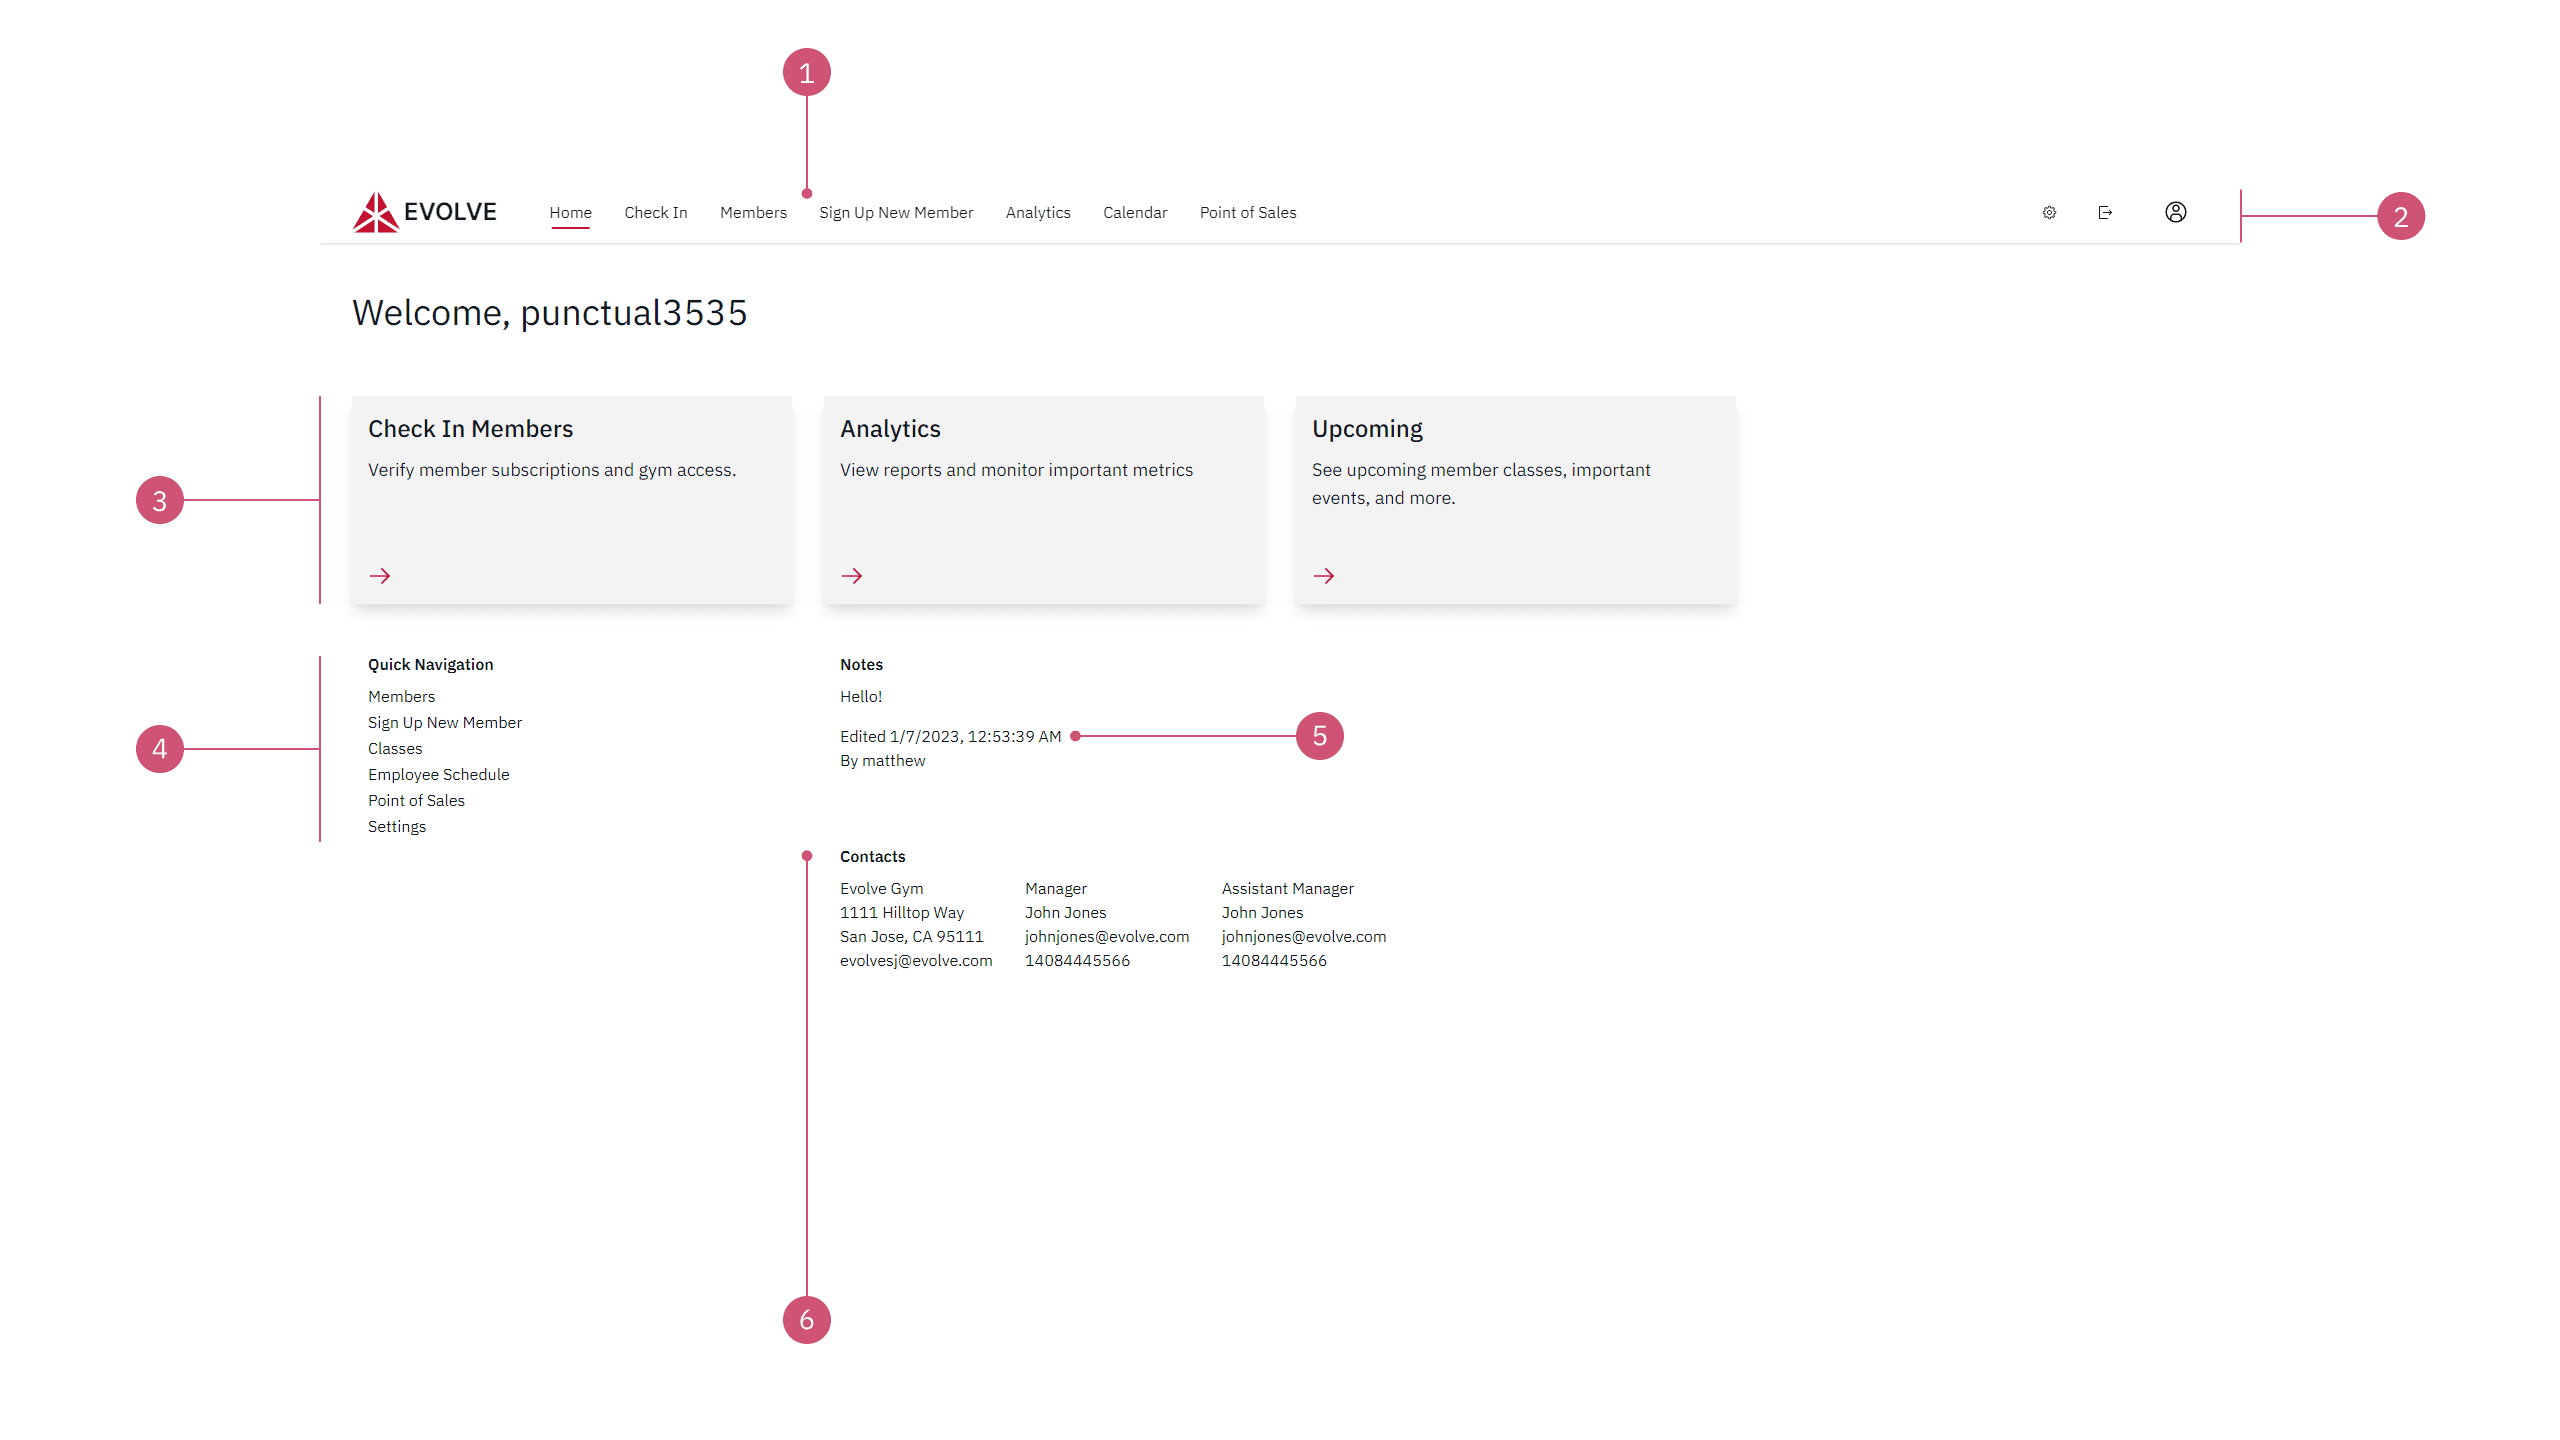Click the Point of Sales quick navigation link
Viewport: 2560px width, 1440px height.
point(415,798)
